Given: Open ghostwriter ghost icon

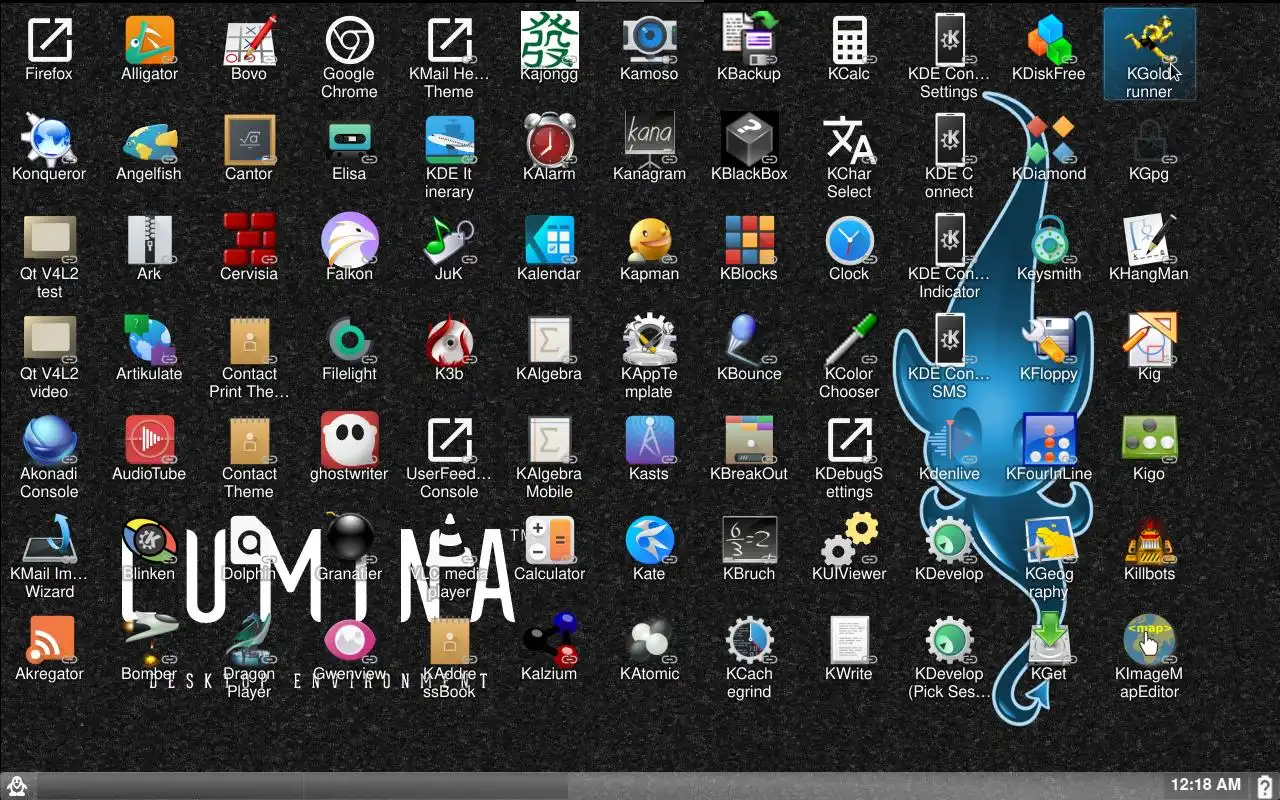Looking at the screenshot, I should point(349,440).
